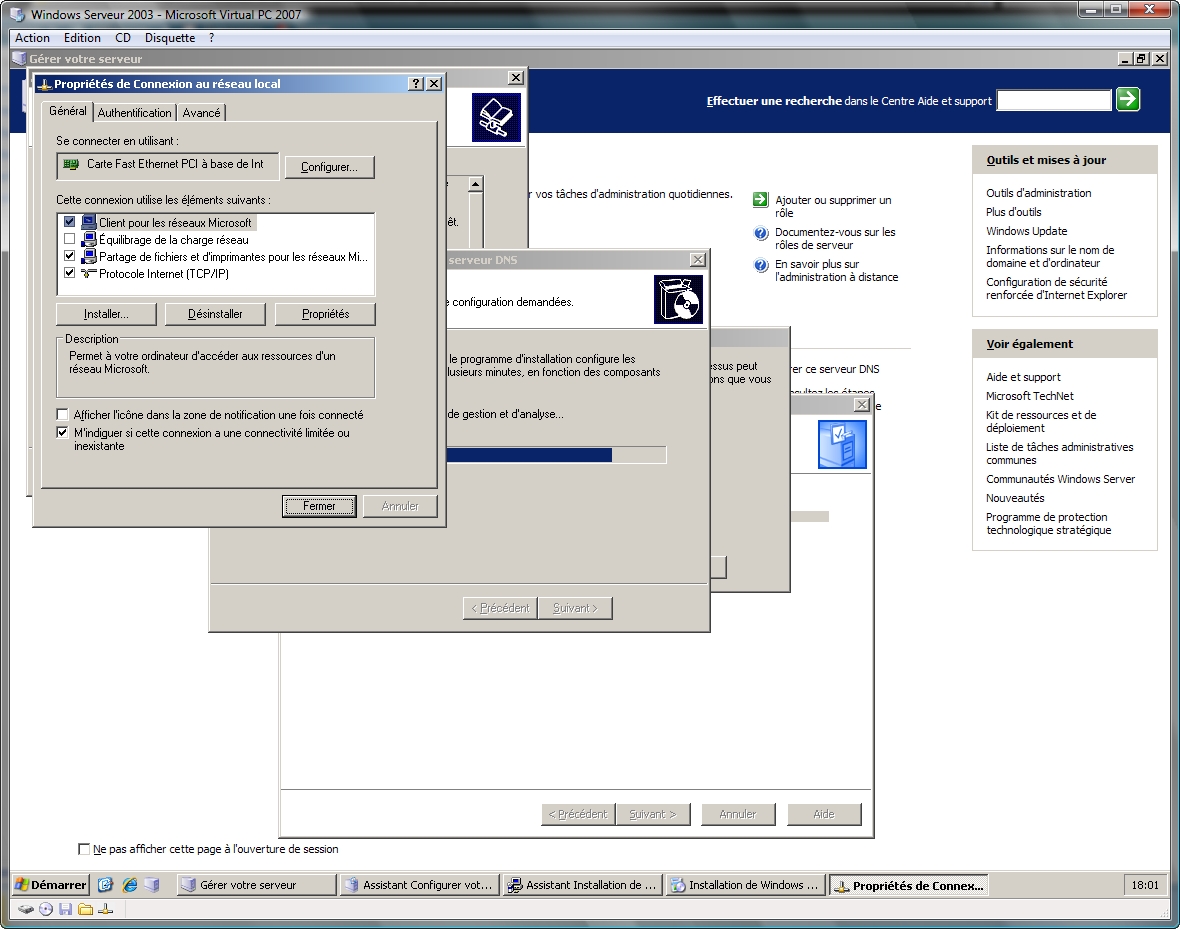Screen dimensions: 1180x929
Task: Uncheck Protocole Internet (TCP/IP)
Action: (x=70, y=273)
